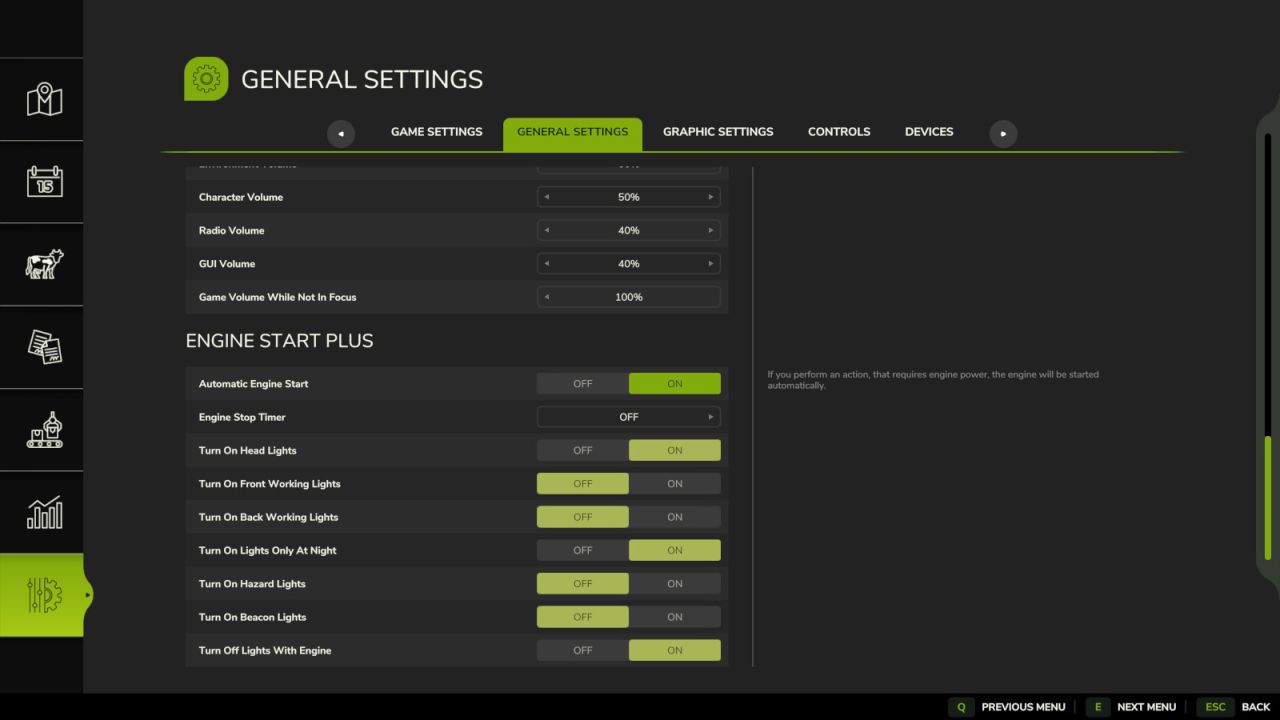
Task: Switch to Controls tab
Action: 838,132
